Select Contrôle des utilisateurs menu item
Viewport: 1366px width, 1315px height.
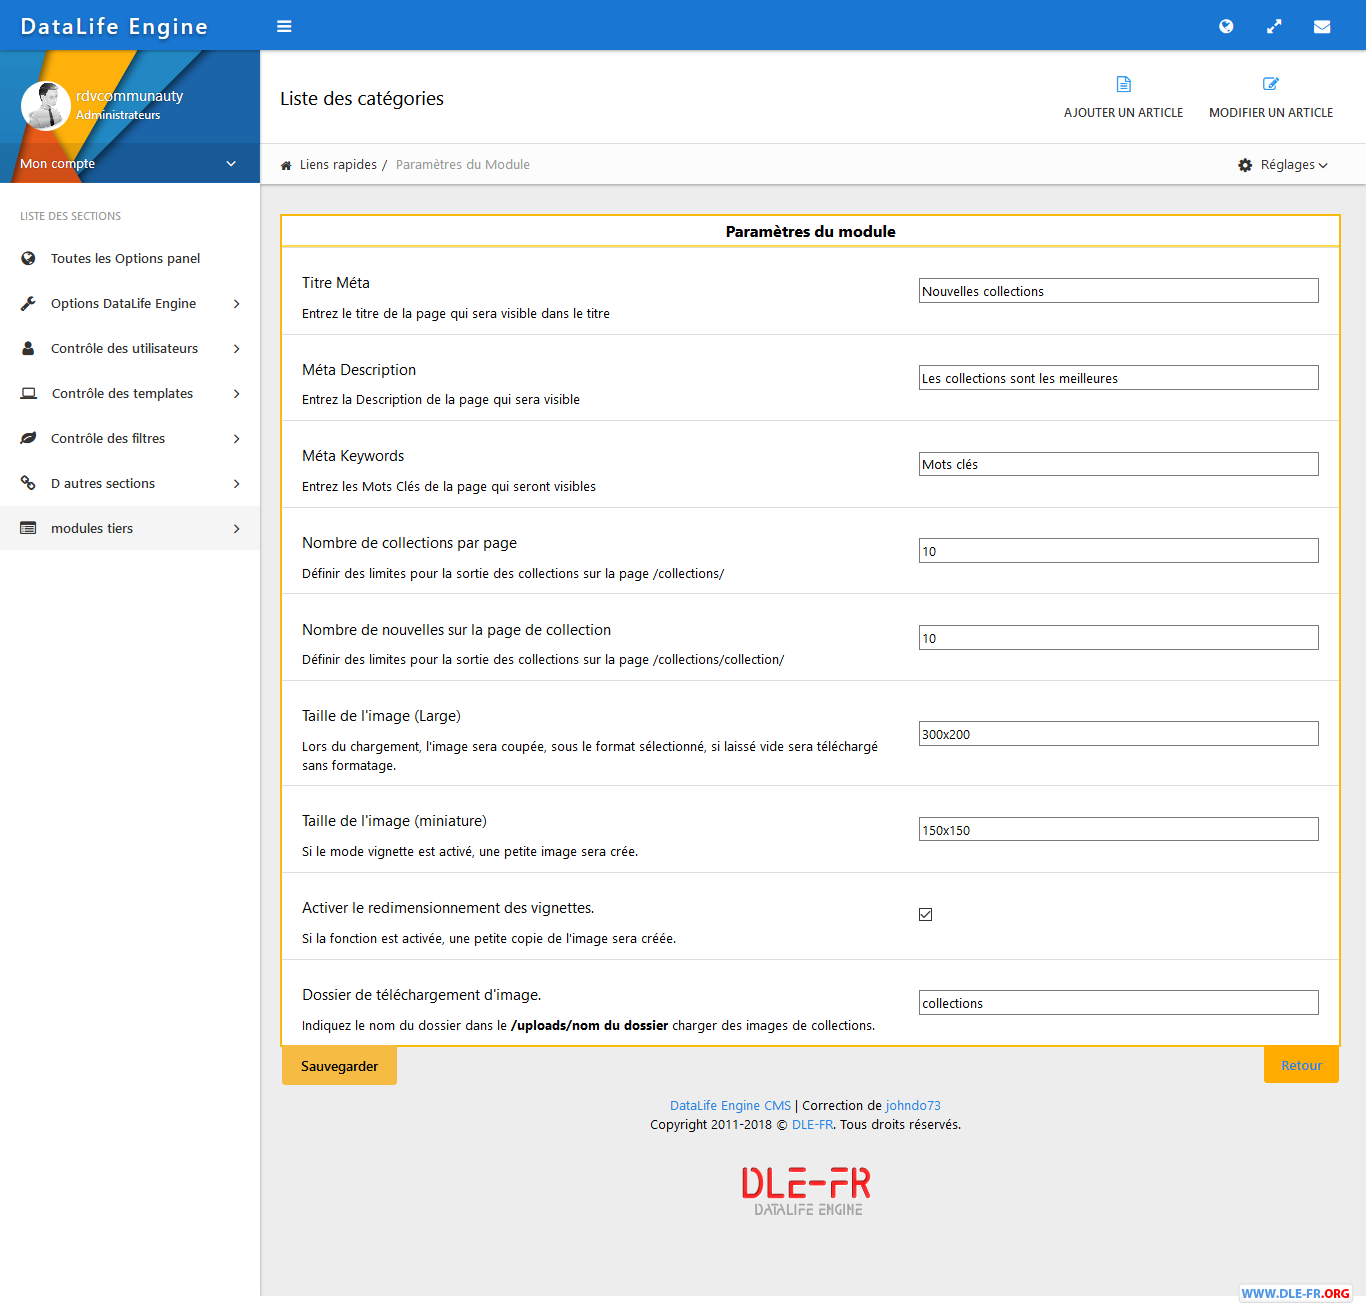pyautogui.click(x=130, y=348)
